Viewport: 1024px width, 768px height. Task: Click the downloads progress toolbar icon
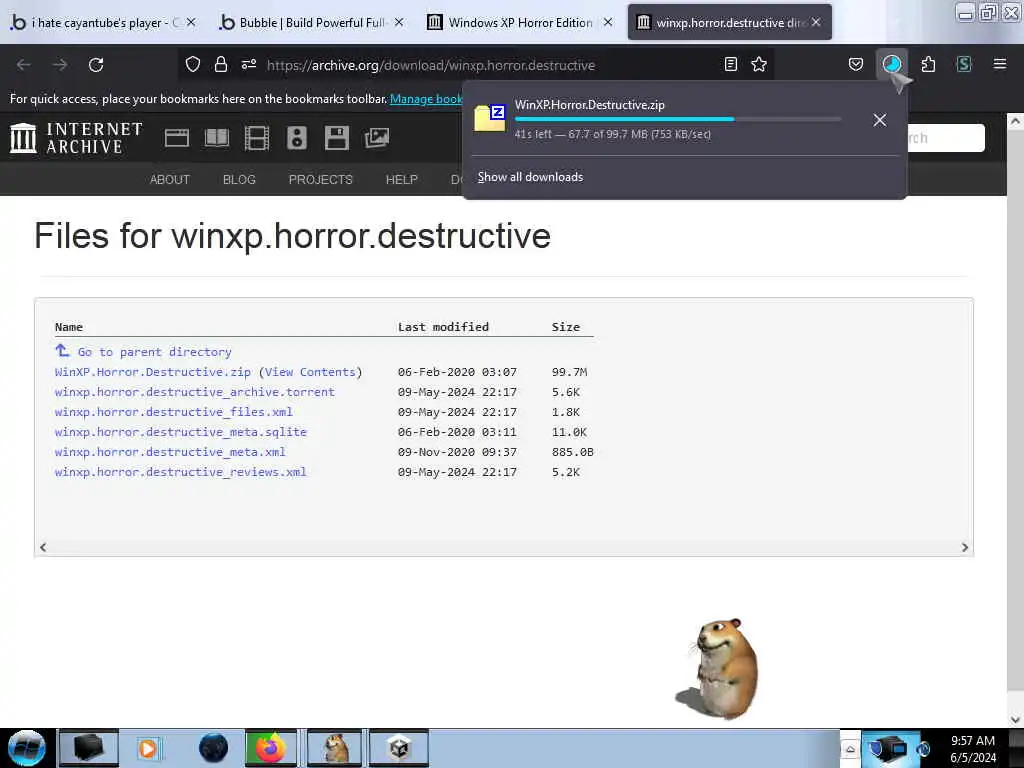[891, 64]
